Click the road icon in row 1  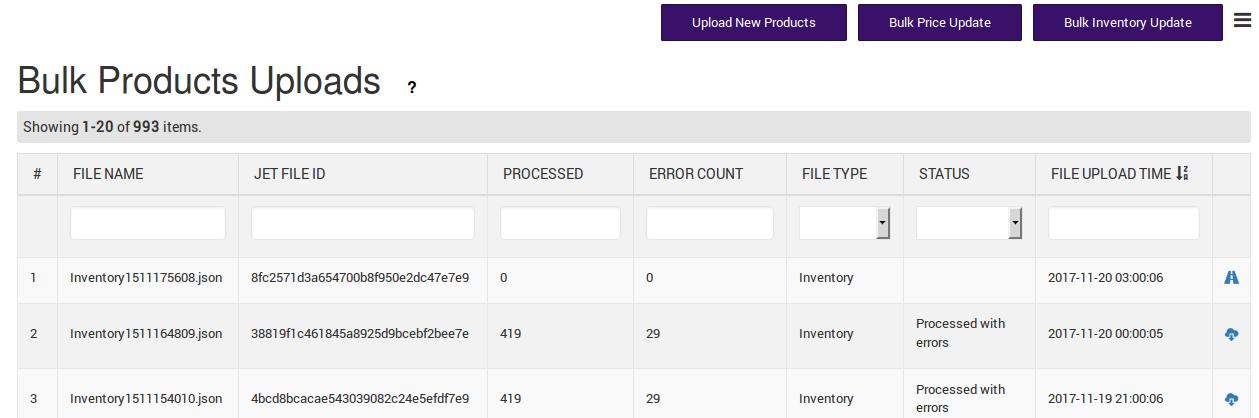tap(1231, 277)
